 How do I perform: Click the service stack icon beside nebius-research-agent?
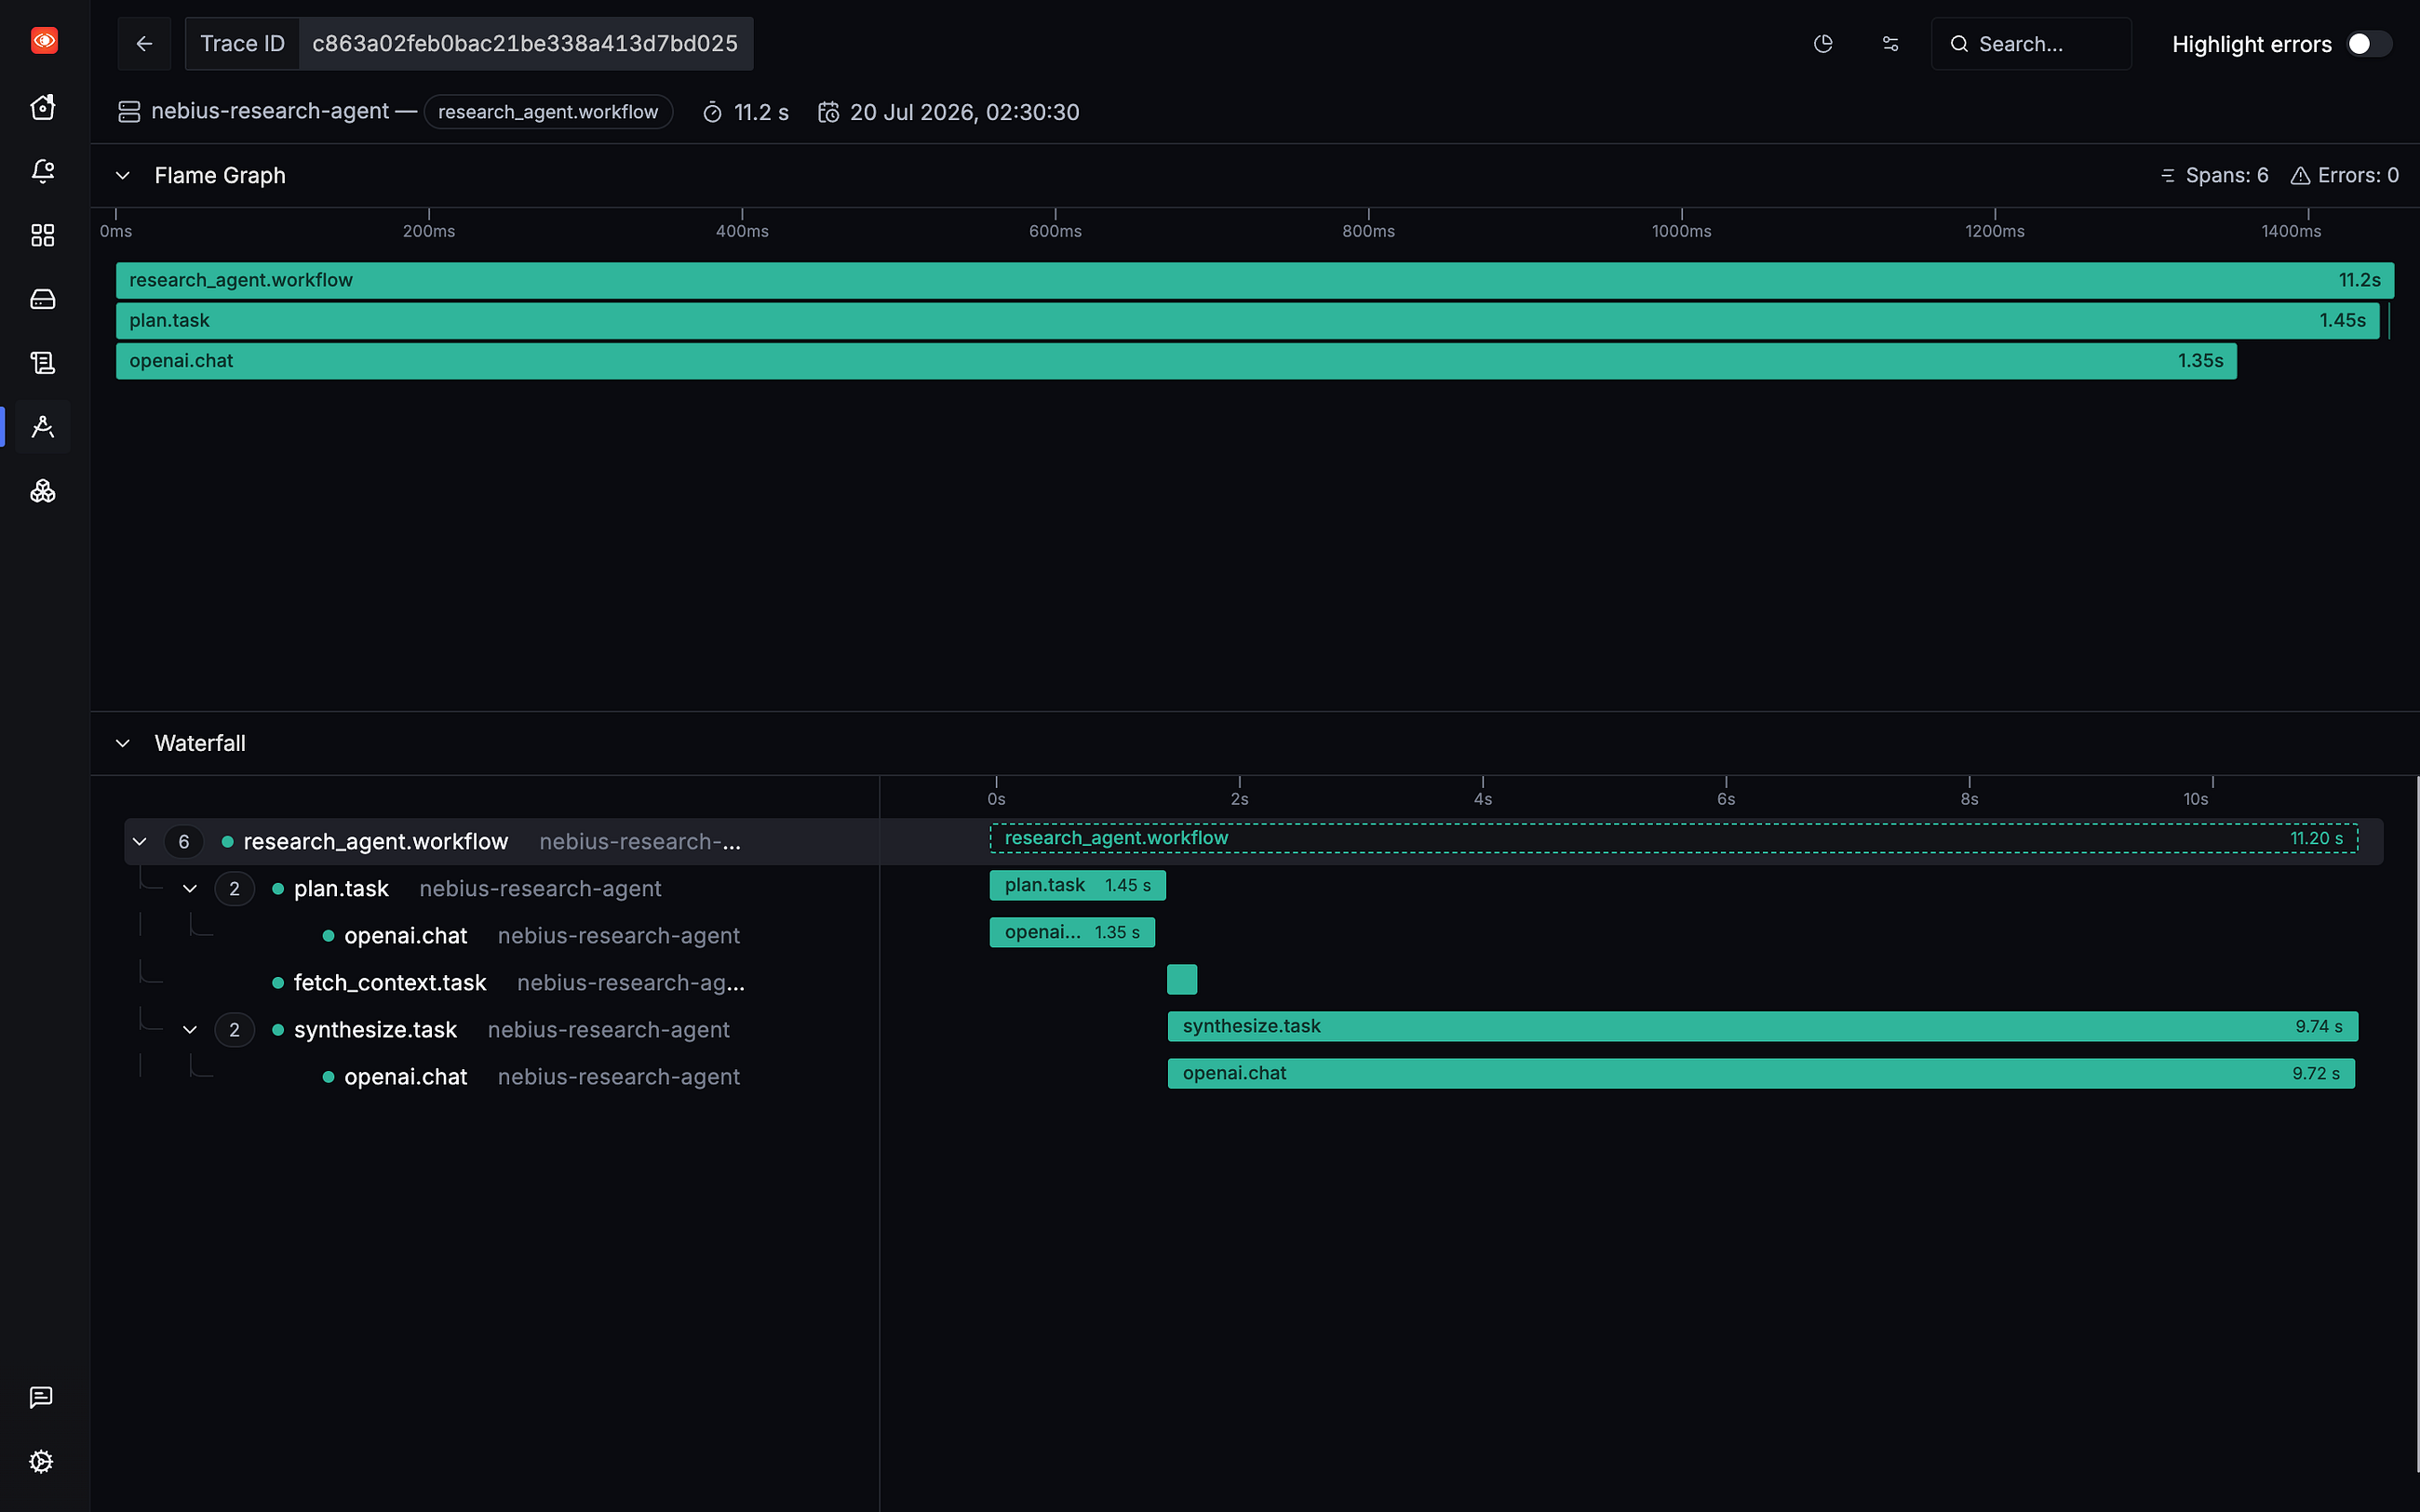(x=129, y=112)
